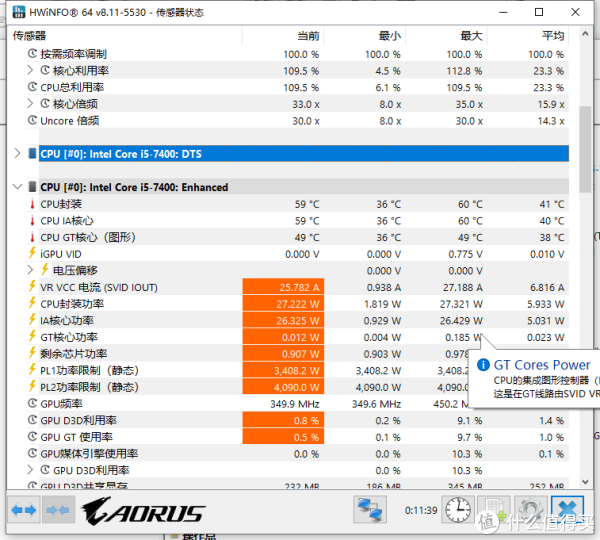Click the scrollbar up arrow
This screenshot has height=540, width=600.
pyautogui.click(x=585, y=34)
